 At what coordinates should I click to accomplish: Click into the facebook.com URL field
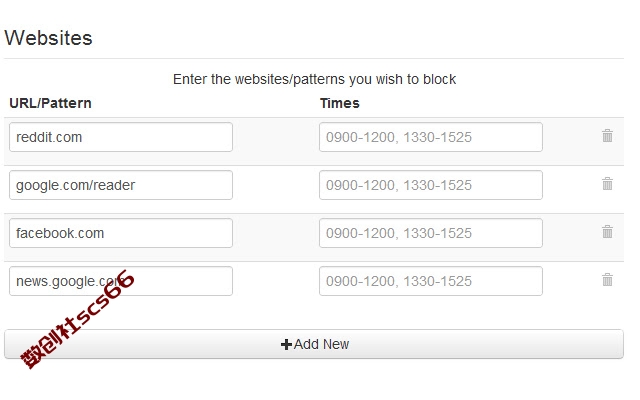(x=121, y=233)
